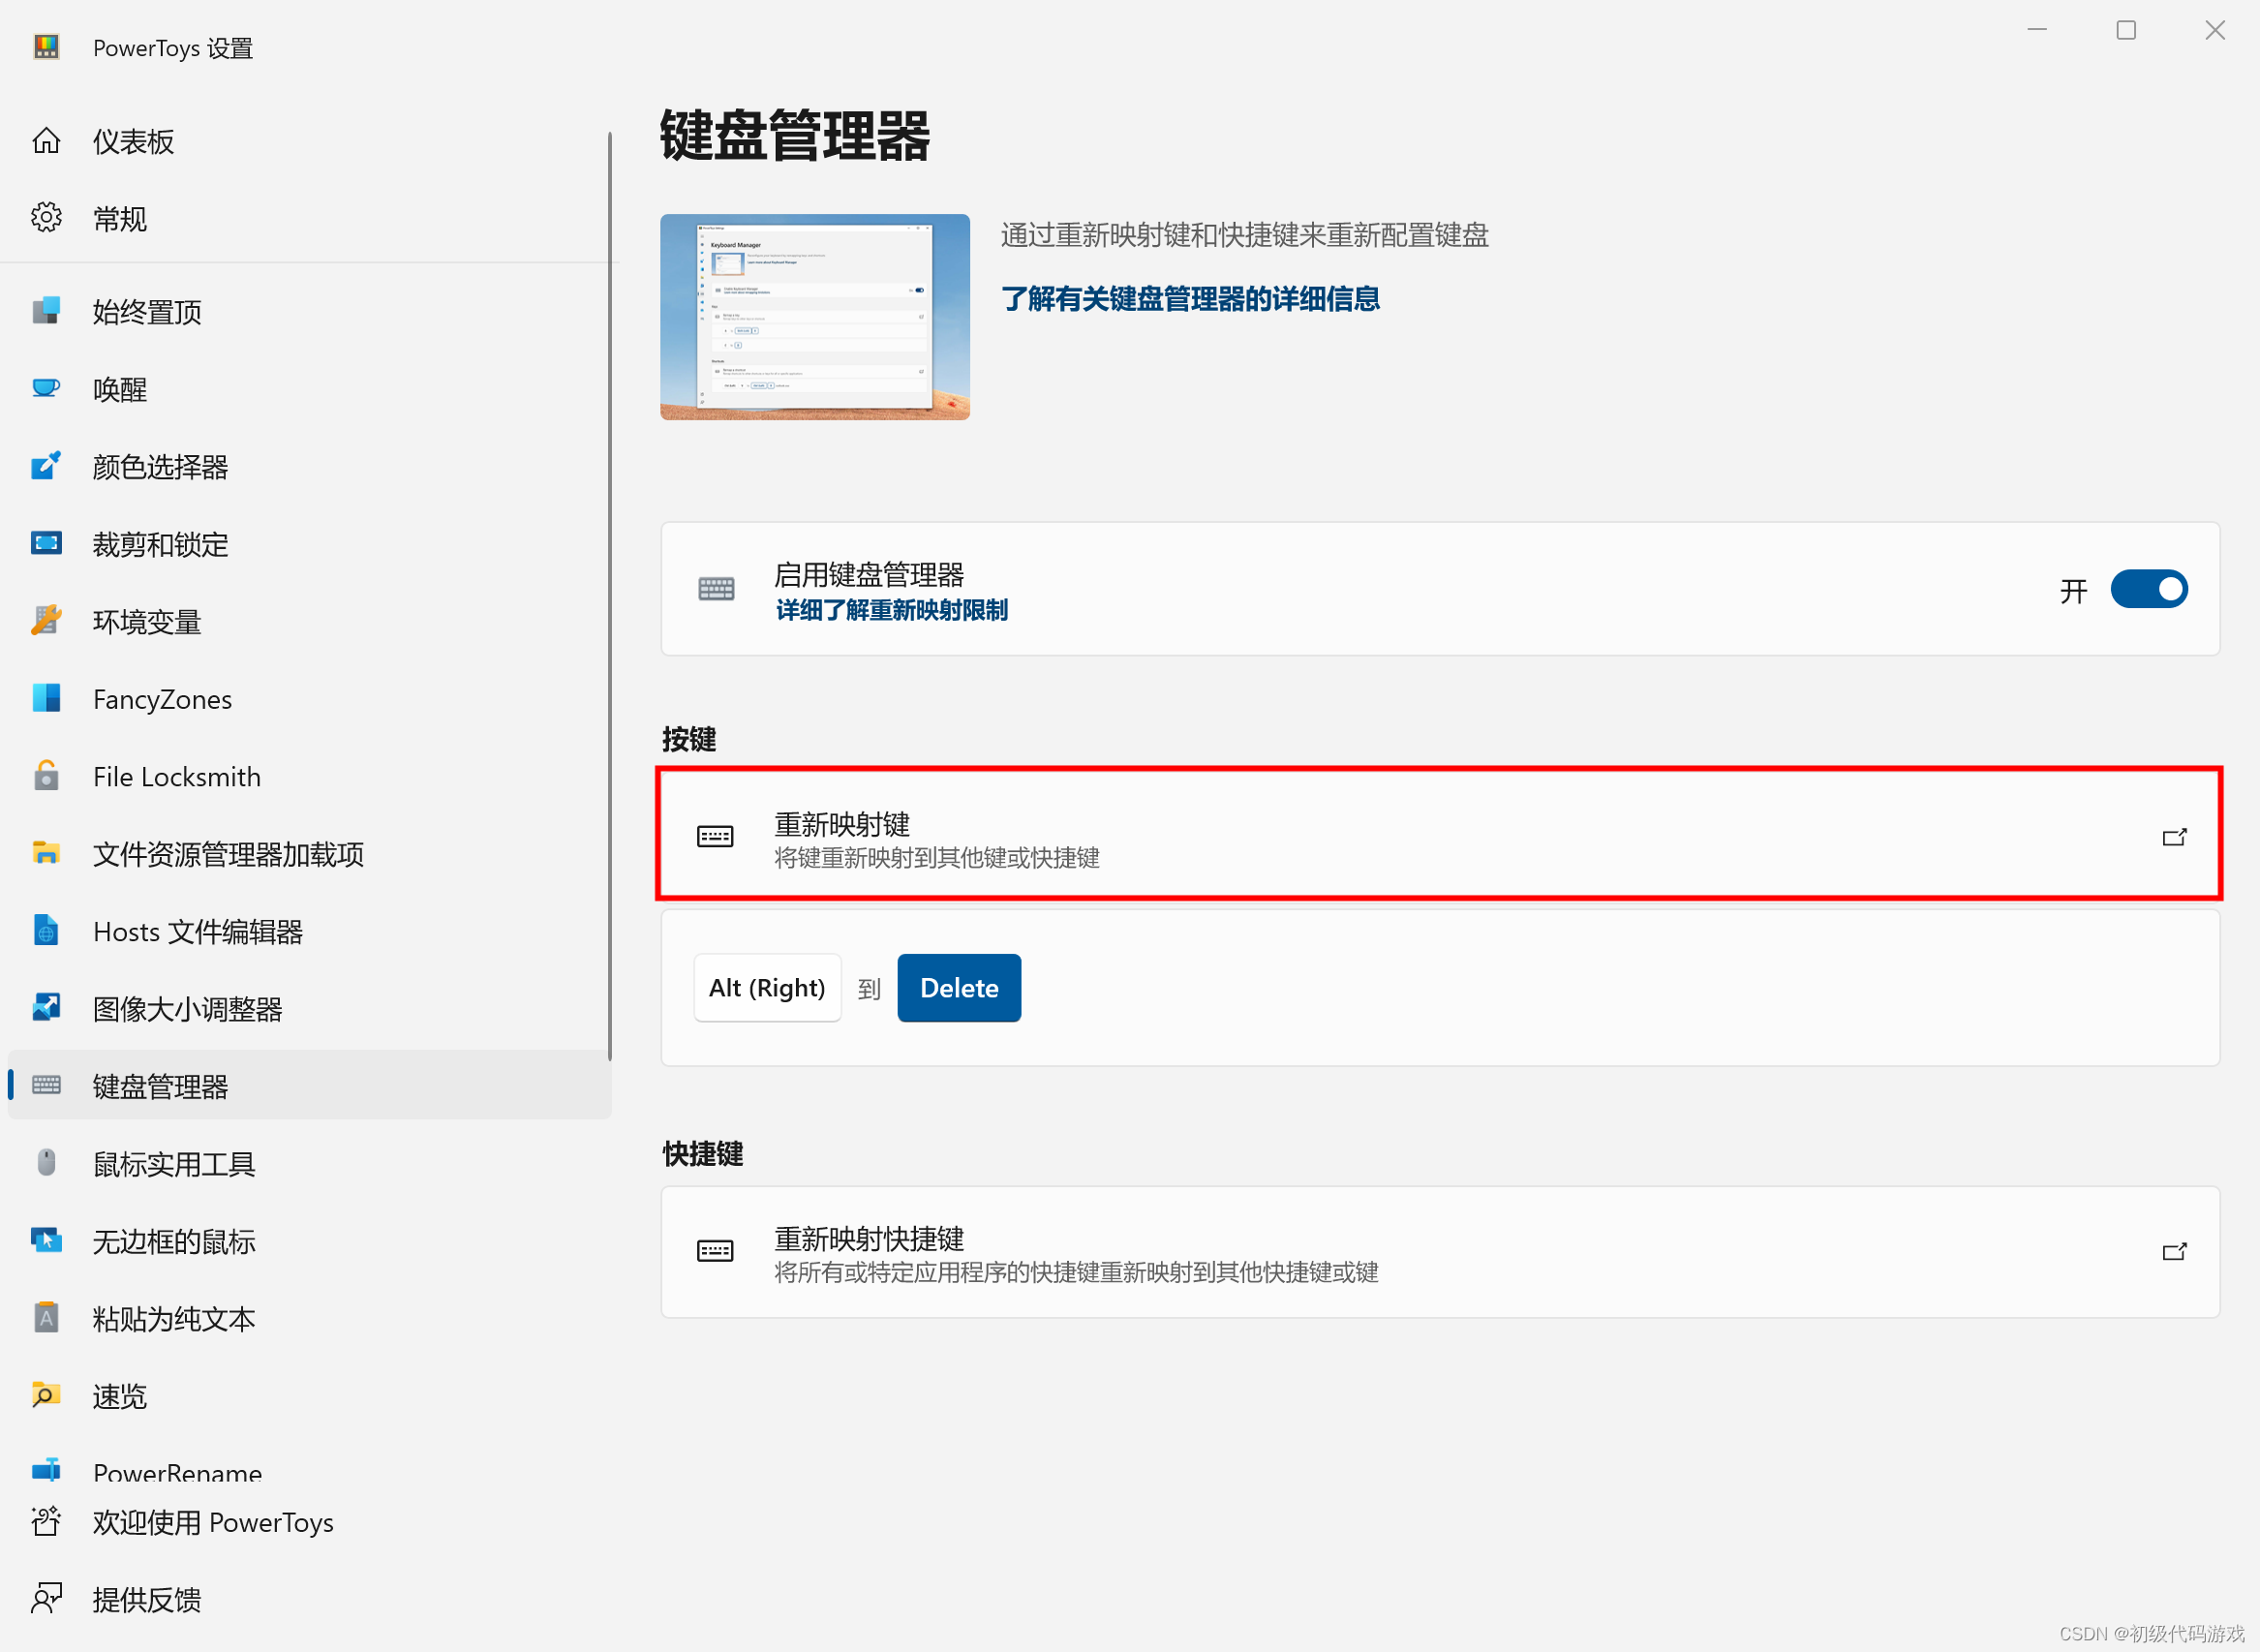Open 重新映射快捷键 popout arrow icon
The image size is (2260, 1652).
(x=2174, y=1252)
